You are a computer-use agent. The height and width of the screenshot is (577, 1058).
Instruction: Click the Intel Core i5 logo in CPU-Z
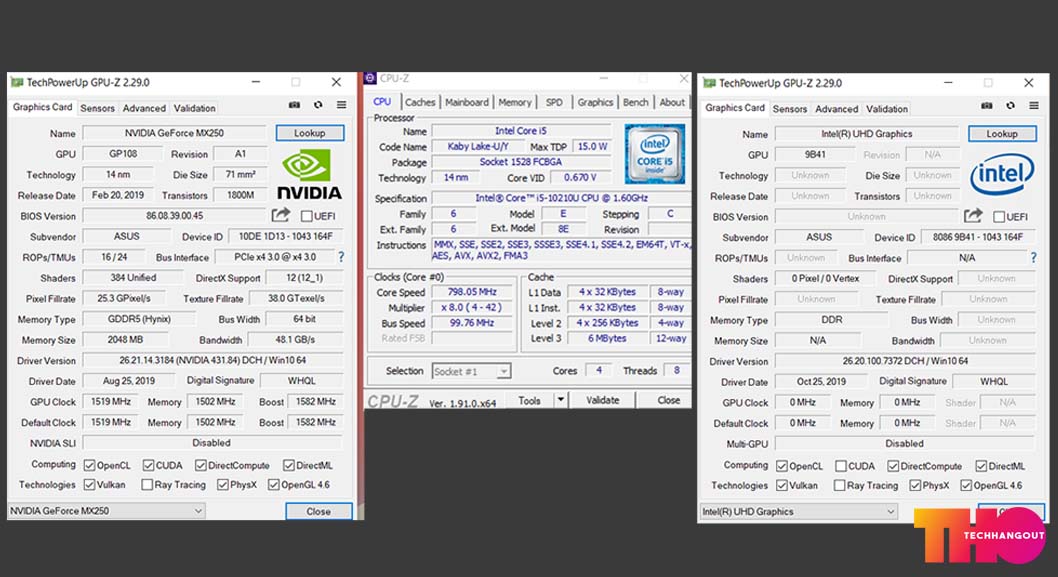[655, 153]
